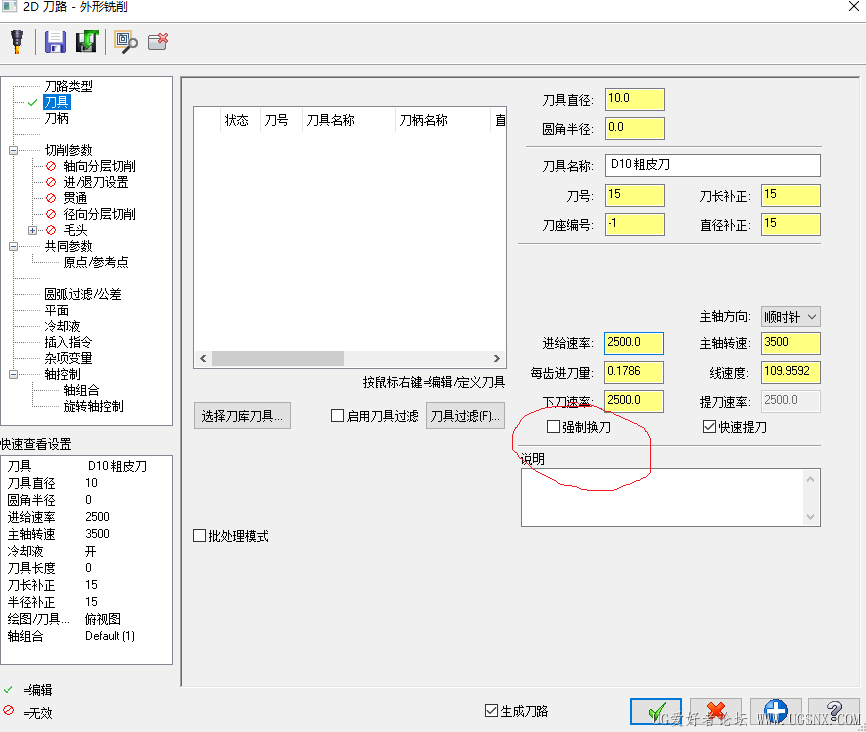The width and height of the screenshot is (866, 732).
Task: Select 刀具 page in the tree
Action: (x=56, y=102)
